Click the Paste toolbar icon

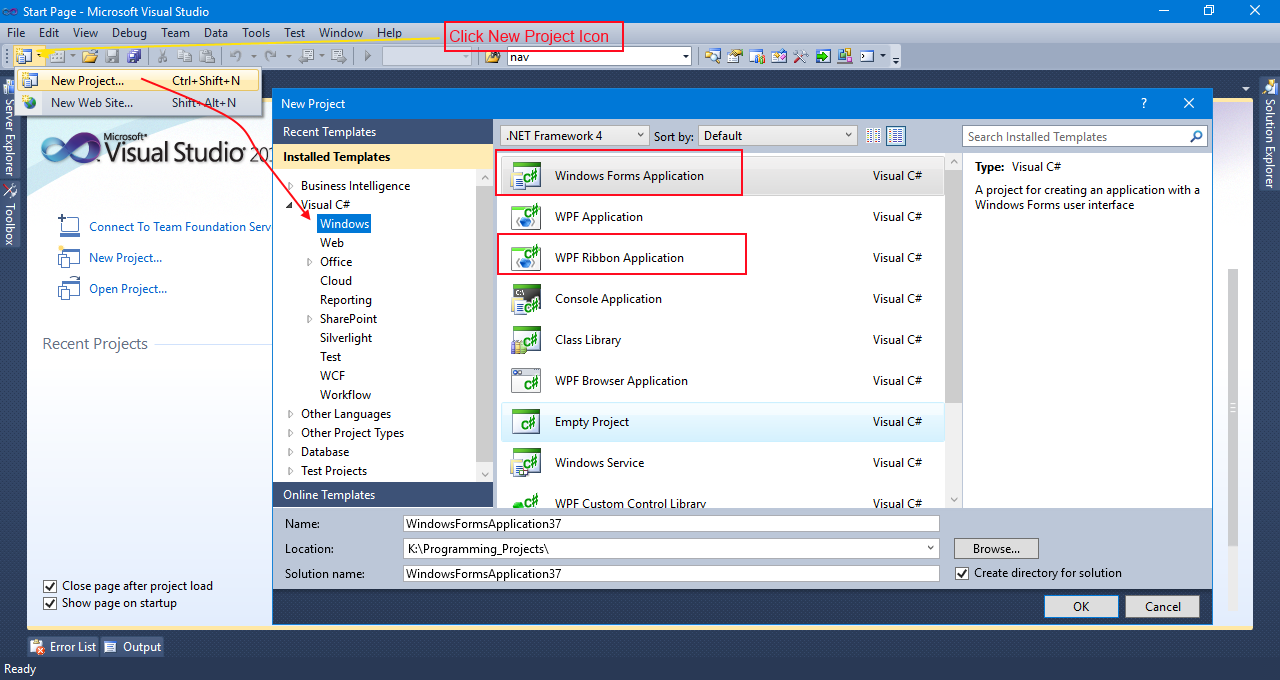[x=207, y=56]
